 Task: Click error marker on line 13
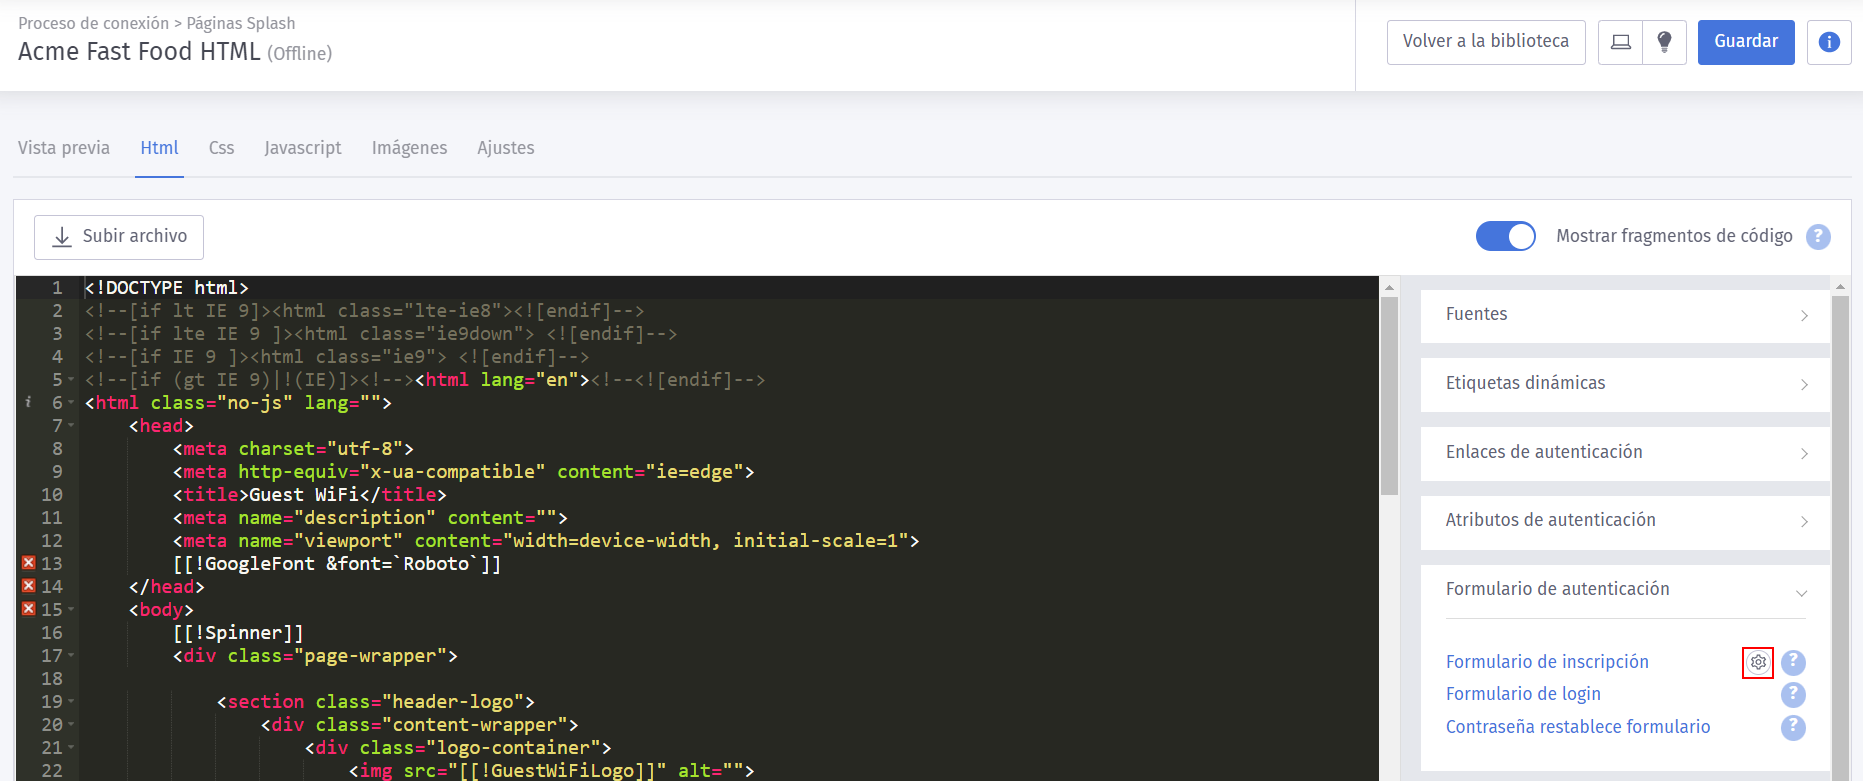point(29,563)
